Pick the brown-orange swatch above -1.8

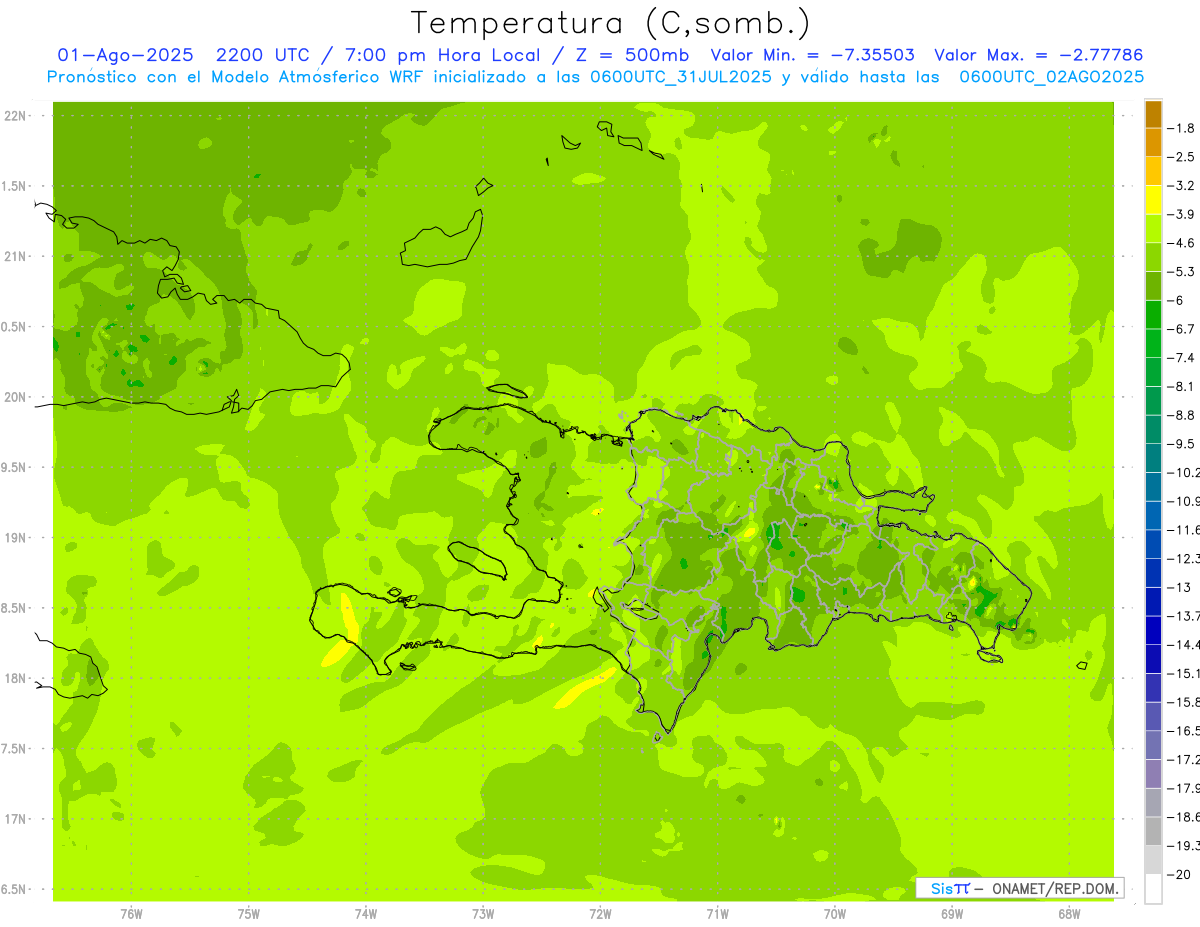[1153, 114]
